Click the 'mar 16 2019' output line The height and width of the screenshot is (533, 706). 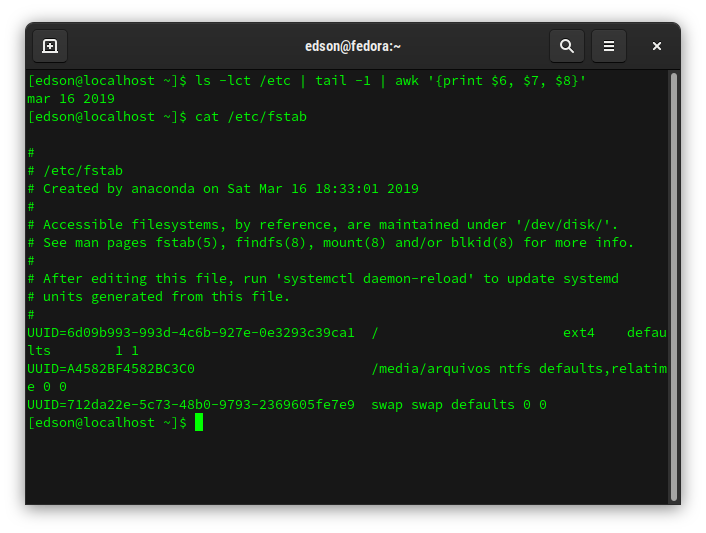(71, 99)
